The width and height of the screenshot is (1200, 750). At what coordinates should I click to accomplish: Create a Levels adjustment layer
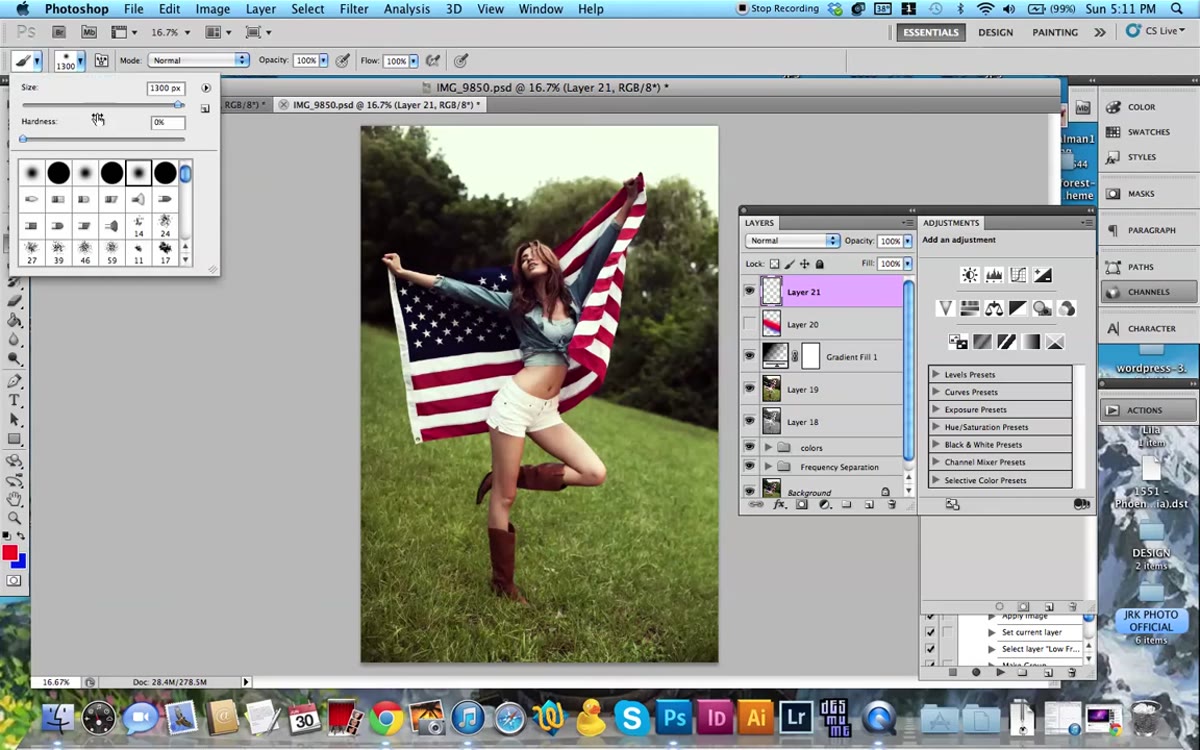coord(994,275)
